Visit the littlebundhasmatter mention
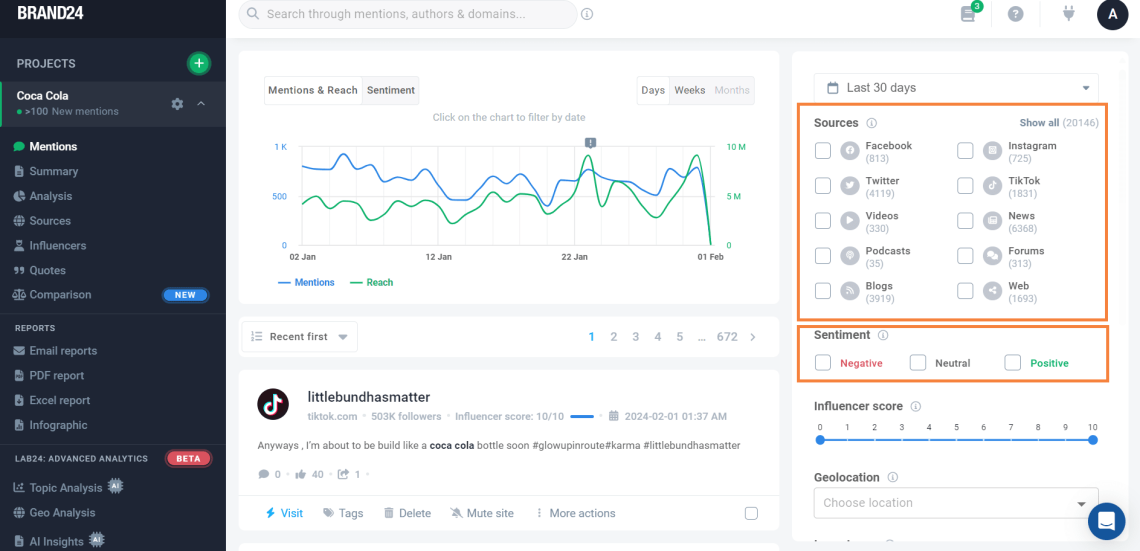The image size is (1140, 551). pos(284,513)
